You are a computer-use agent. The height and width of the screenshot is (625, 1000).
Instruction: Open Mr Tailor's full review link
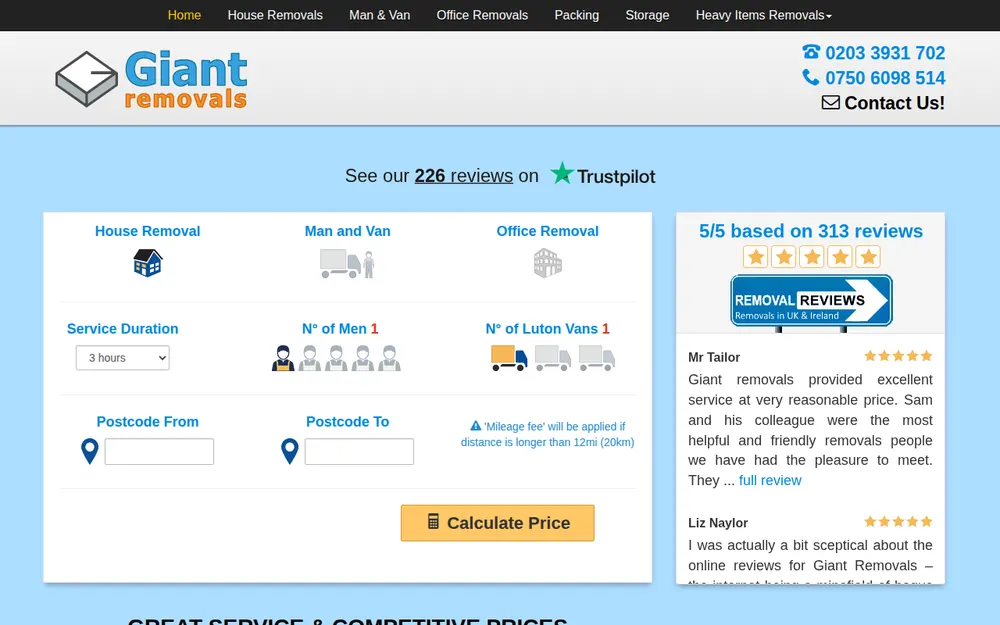[770, 480]
